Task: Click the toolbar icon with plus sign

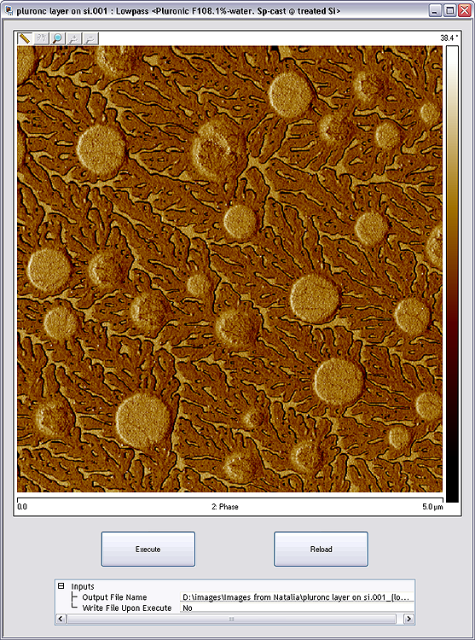Action: [x=74, y=38]
